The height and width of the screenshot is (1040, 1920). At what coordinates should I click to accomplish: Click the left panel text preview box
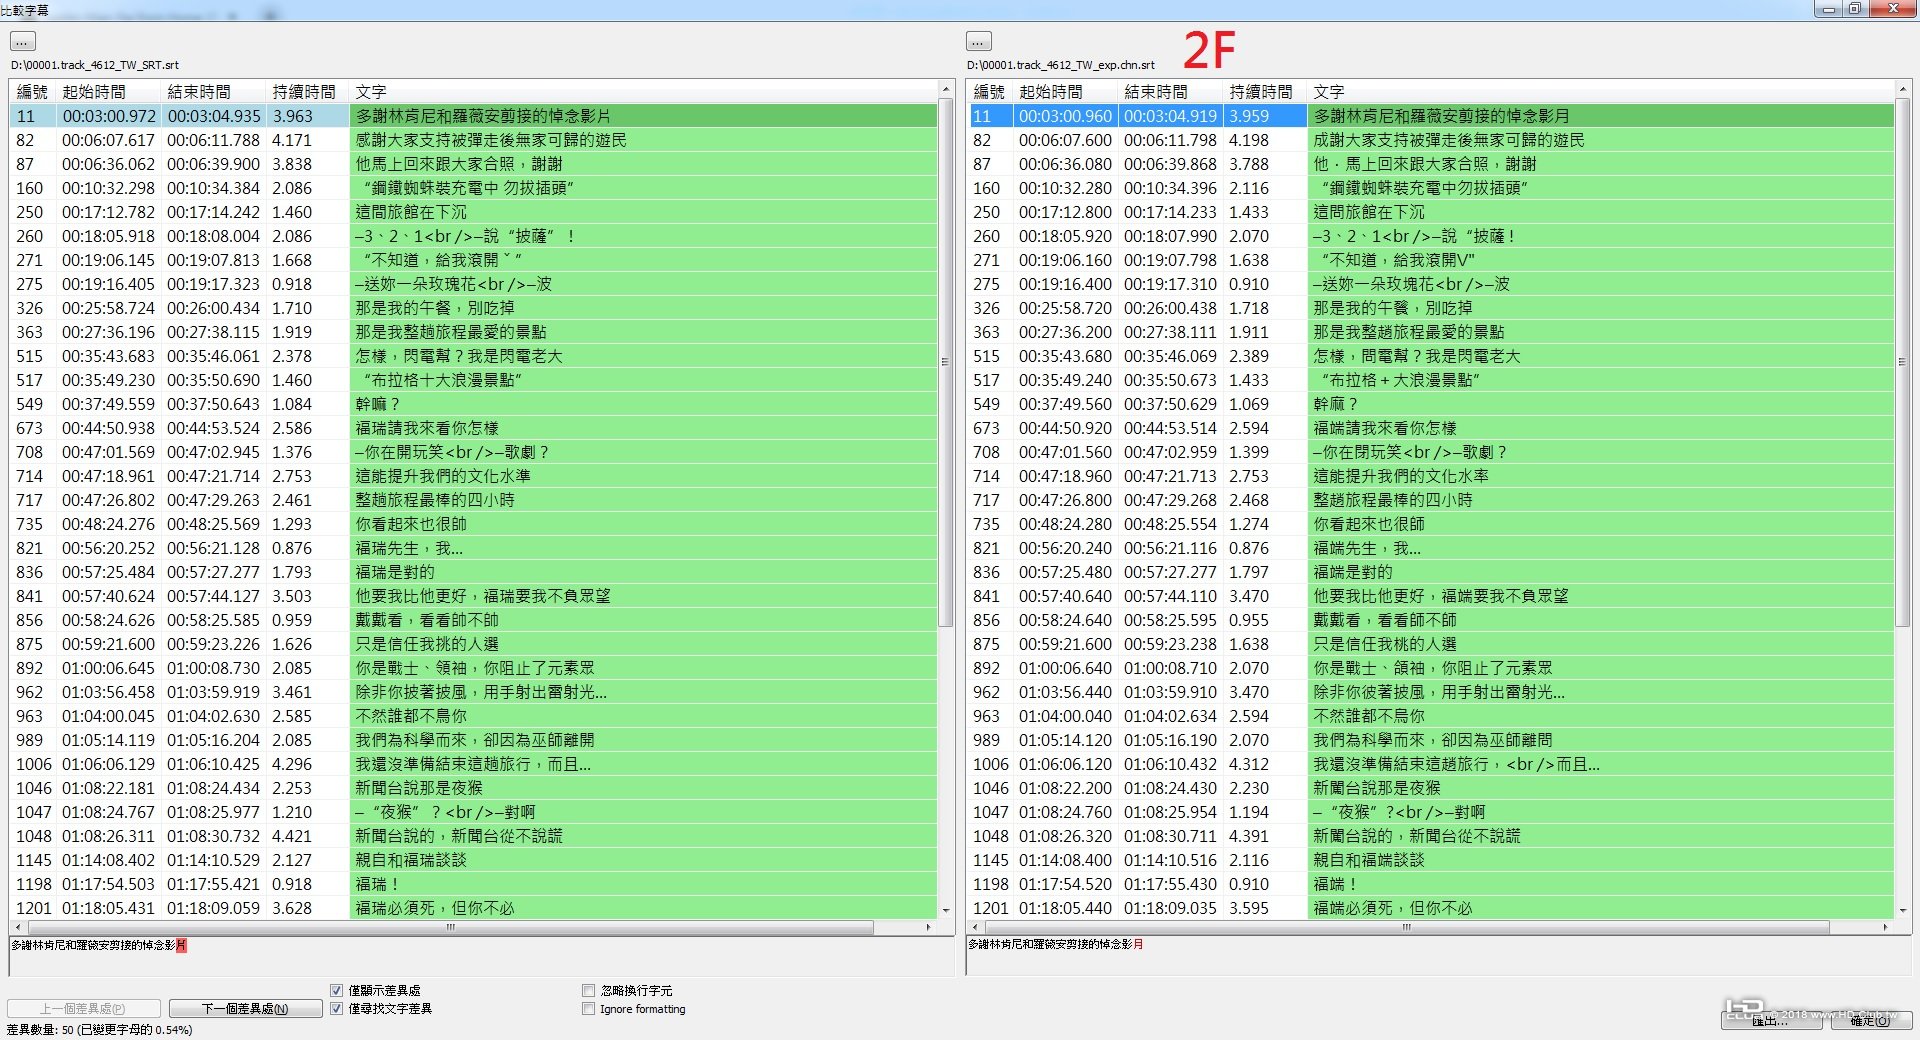[x=482, y=956]
